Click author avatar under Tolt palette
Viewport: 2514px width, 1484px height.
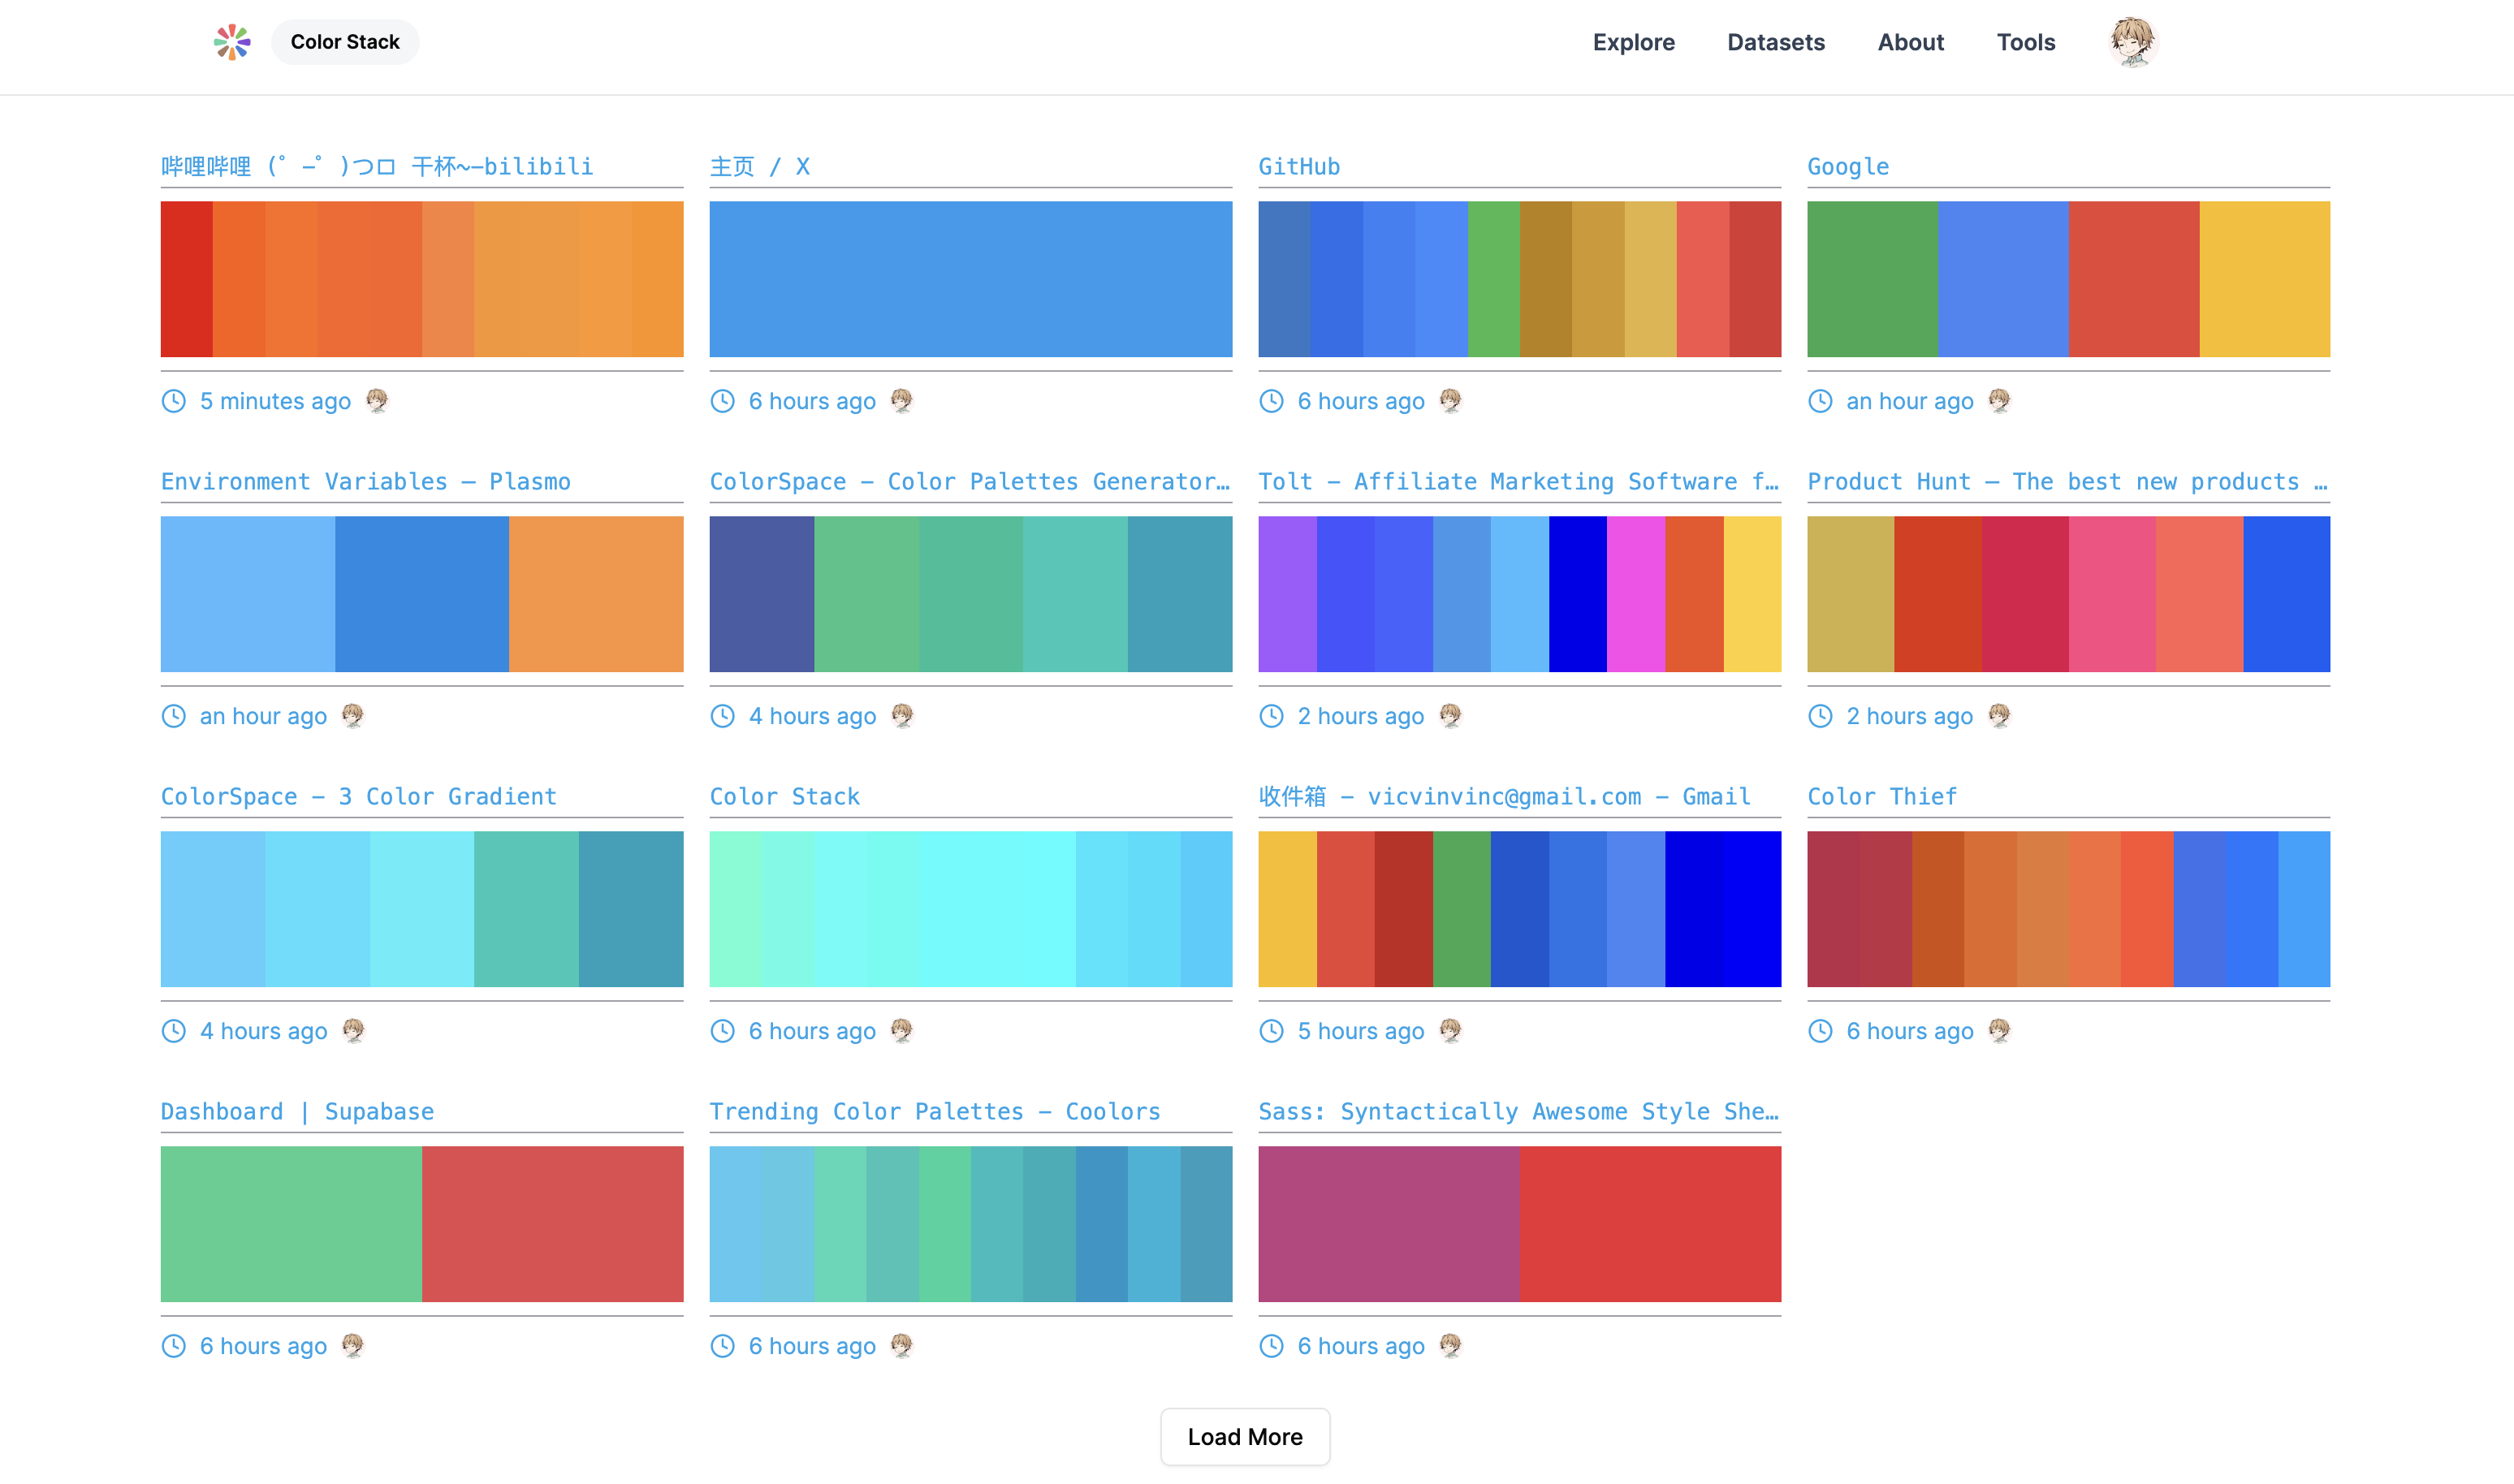pos(1451,716)
